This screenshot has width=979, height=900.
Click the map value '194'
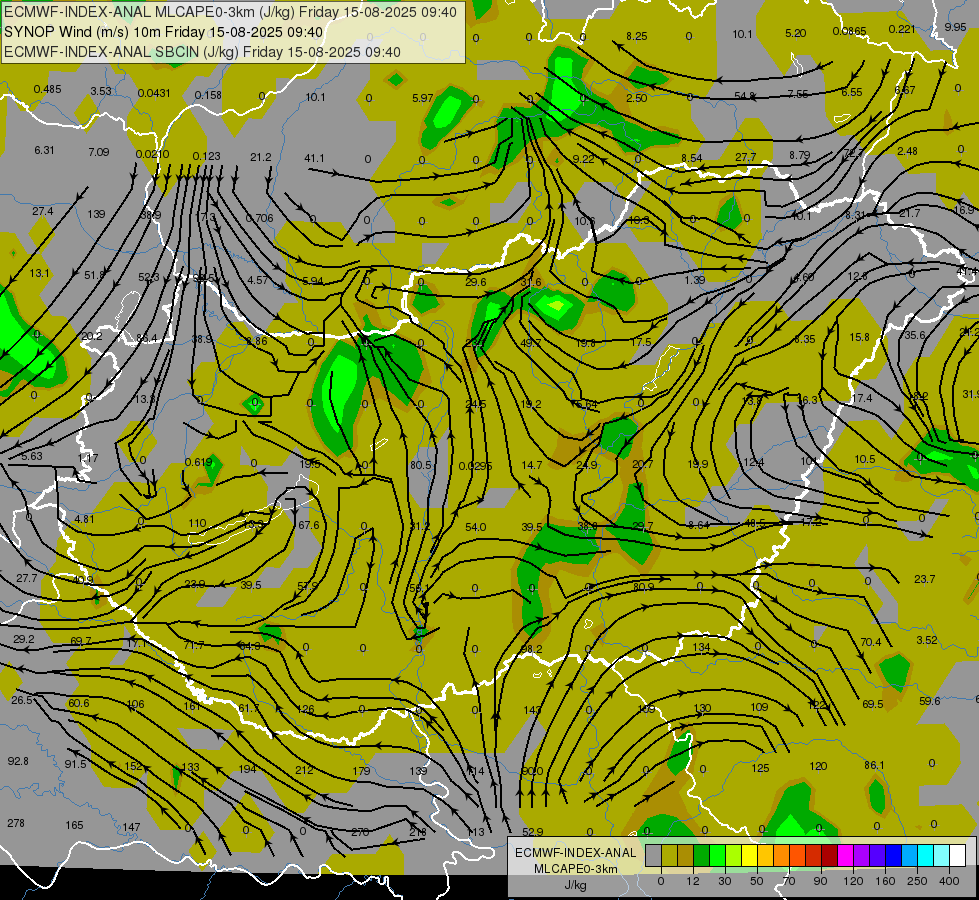coord(247,769)
